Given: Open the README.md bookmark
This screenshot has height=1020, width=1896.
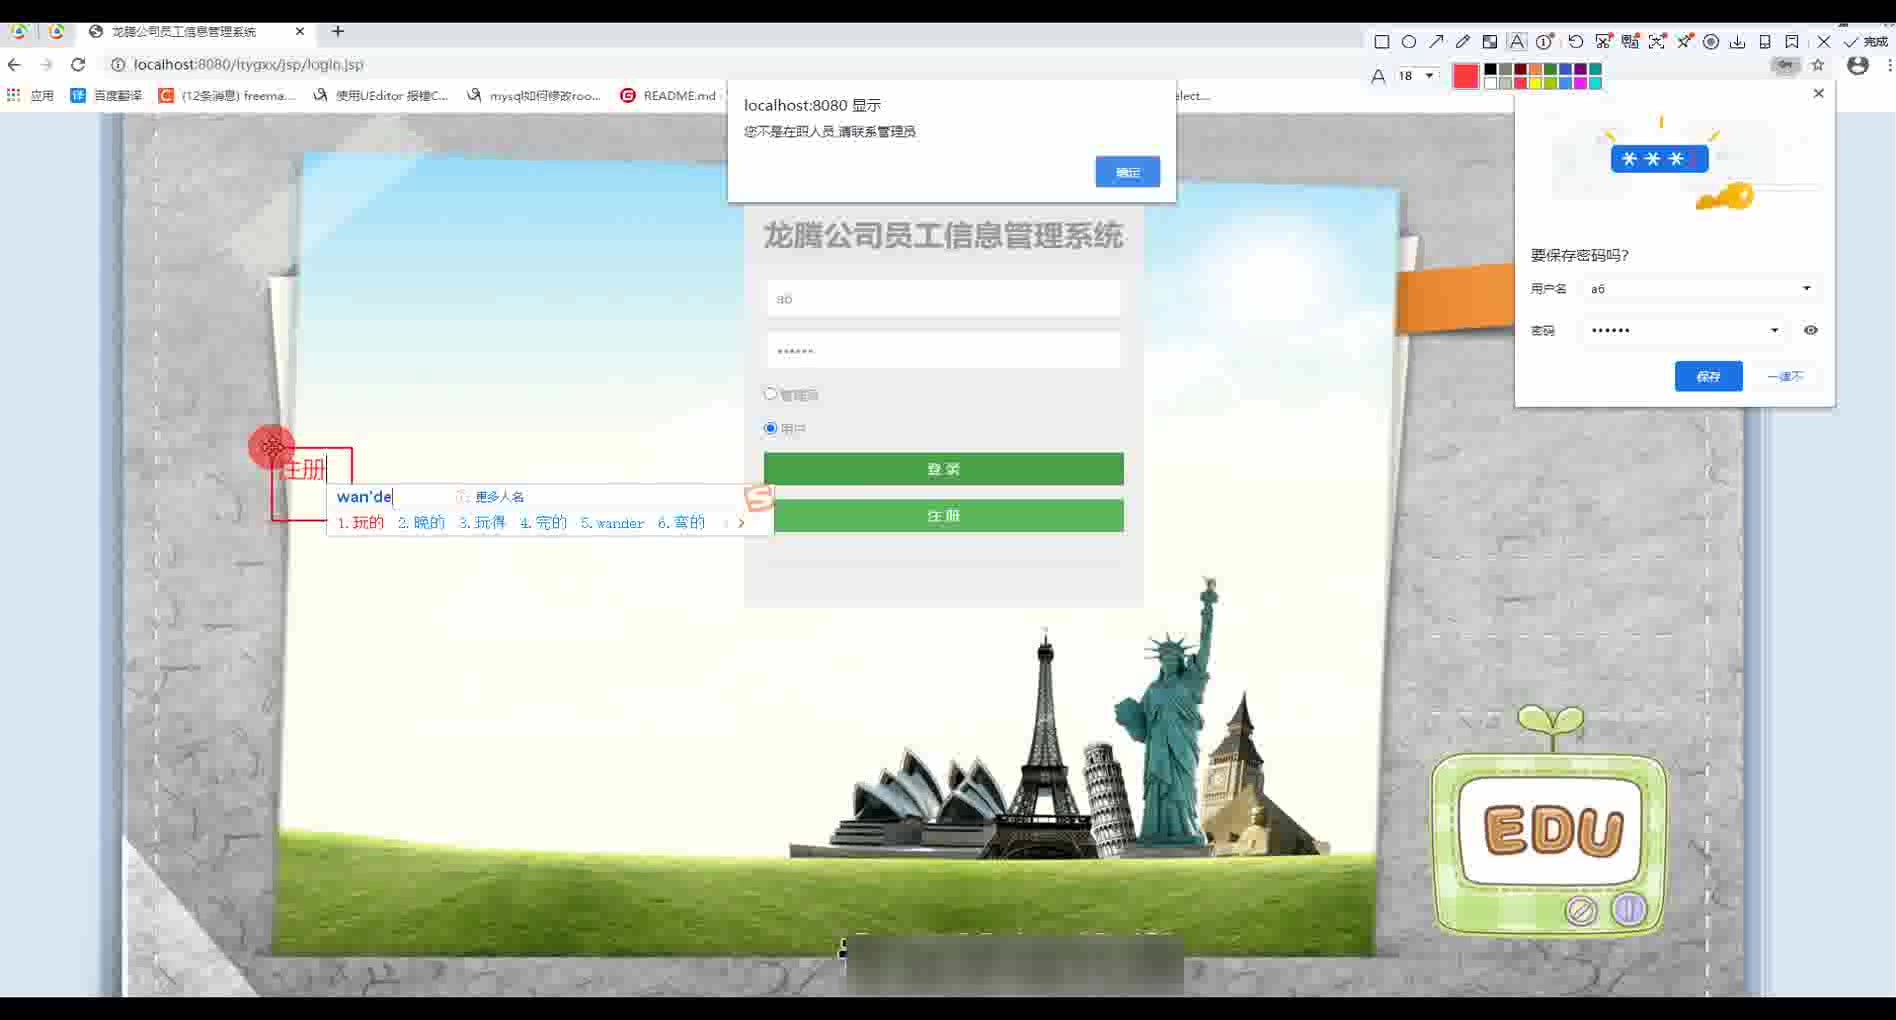Looking at the screenshot, I should (x=668, y=96).
